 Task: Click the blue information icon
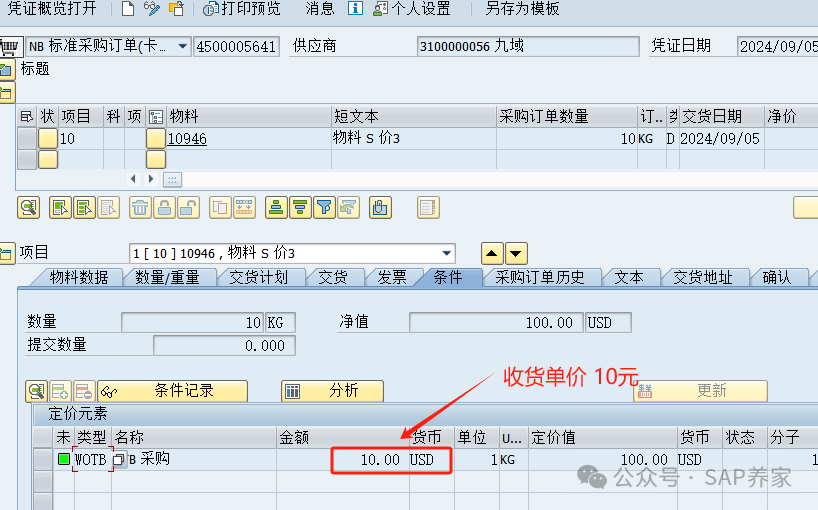pos(355,8)
